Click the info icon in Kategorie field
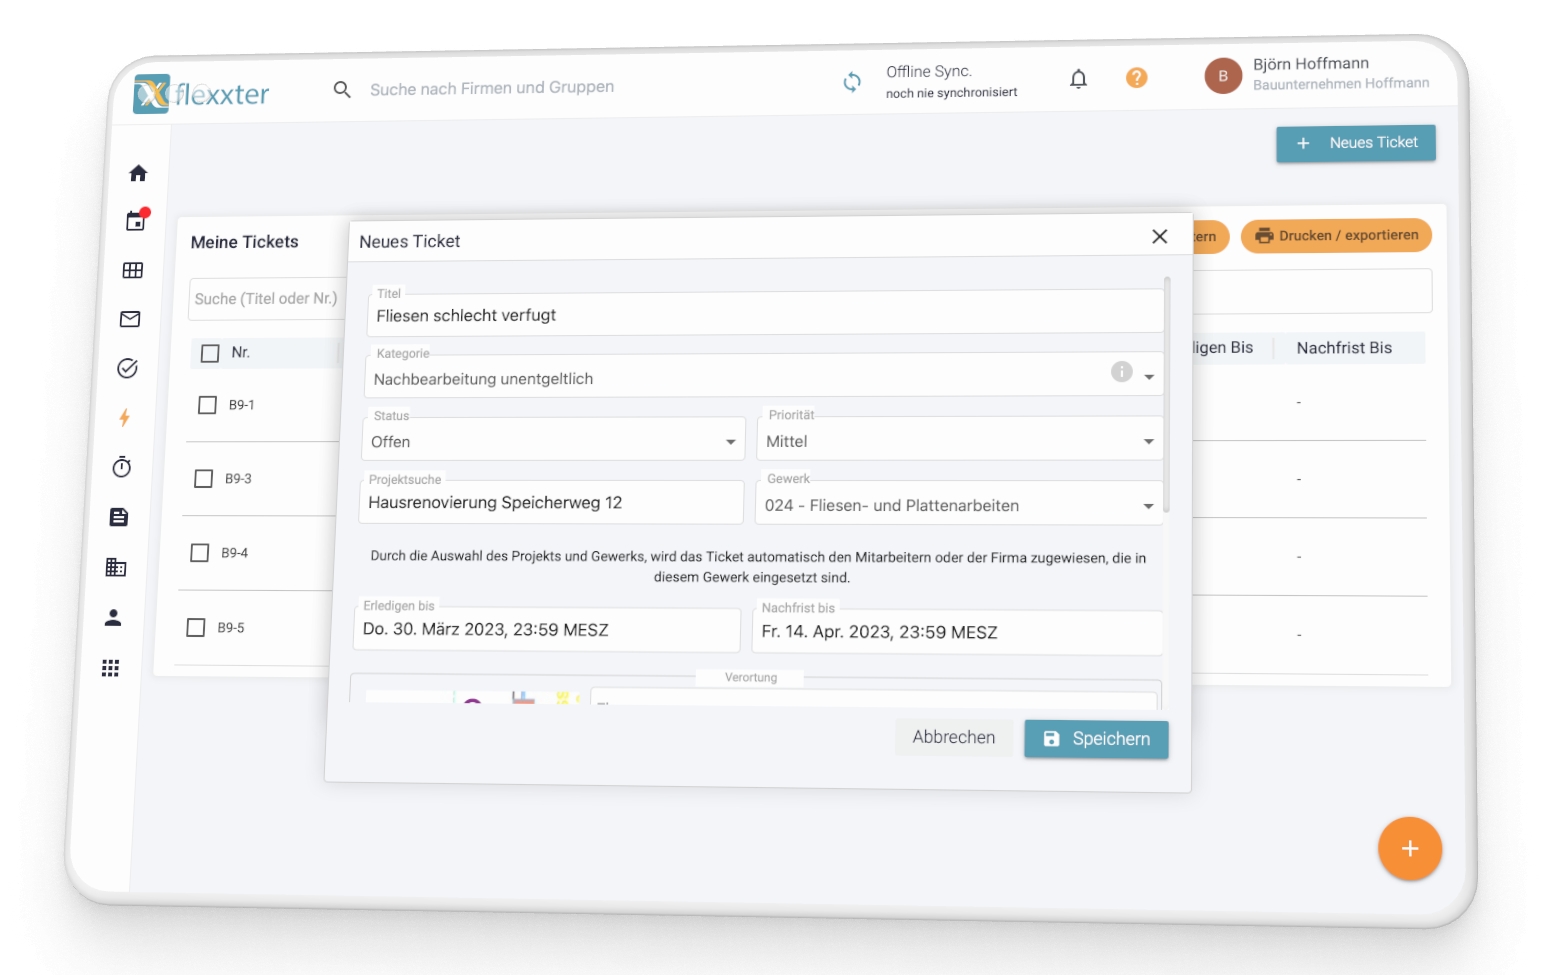1544x975 pixels. 1122,372
